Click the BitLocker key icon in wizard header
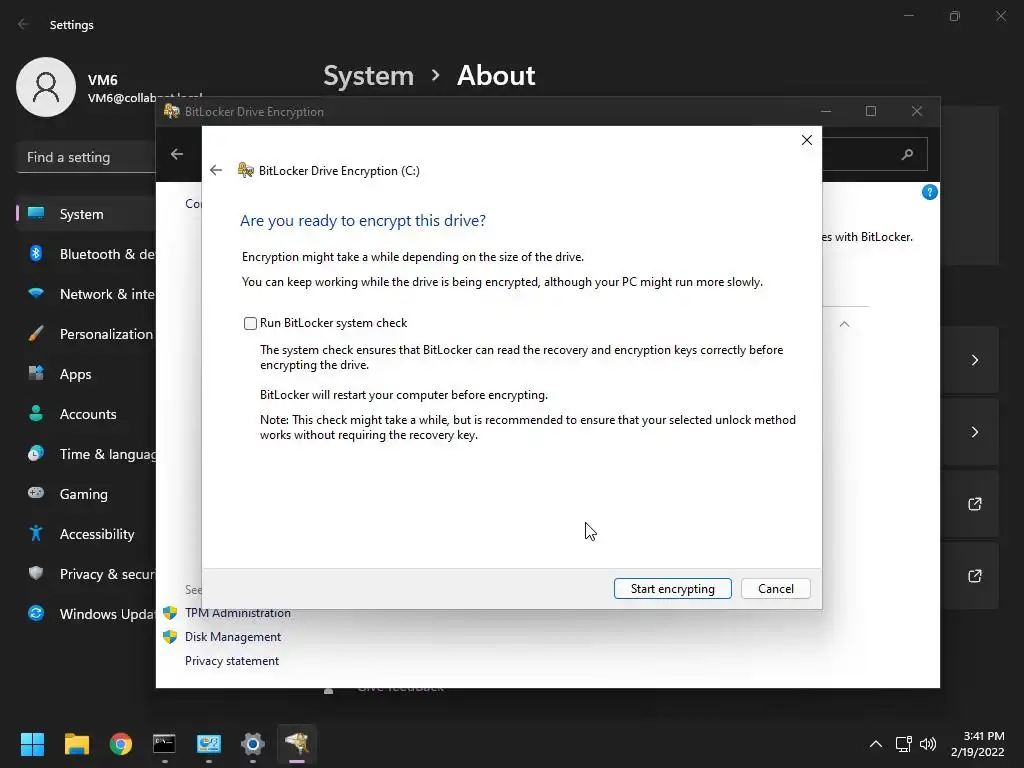Screen dimensions: 1024x768 tap(246, 170)
